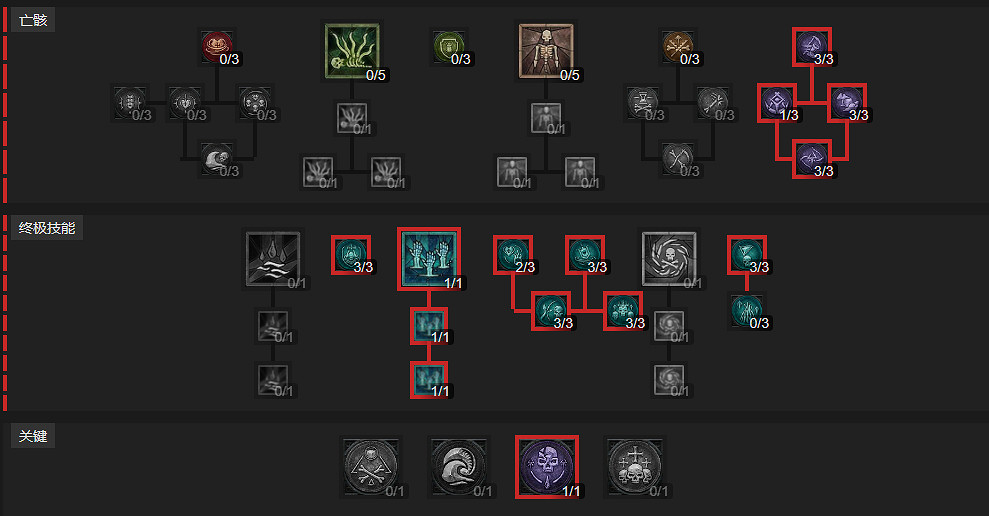Select the hands Army of the Dead skill 1/1
The width and height of the screenshot is (989, 516).
[x=429, y=259]
